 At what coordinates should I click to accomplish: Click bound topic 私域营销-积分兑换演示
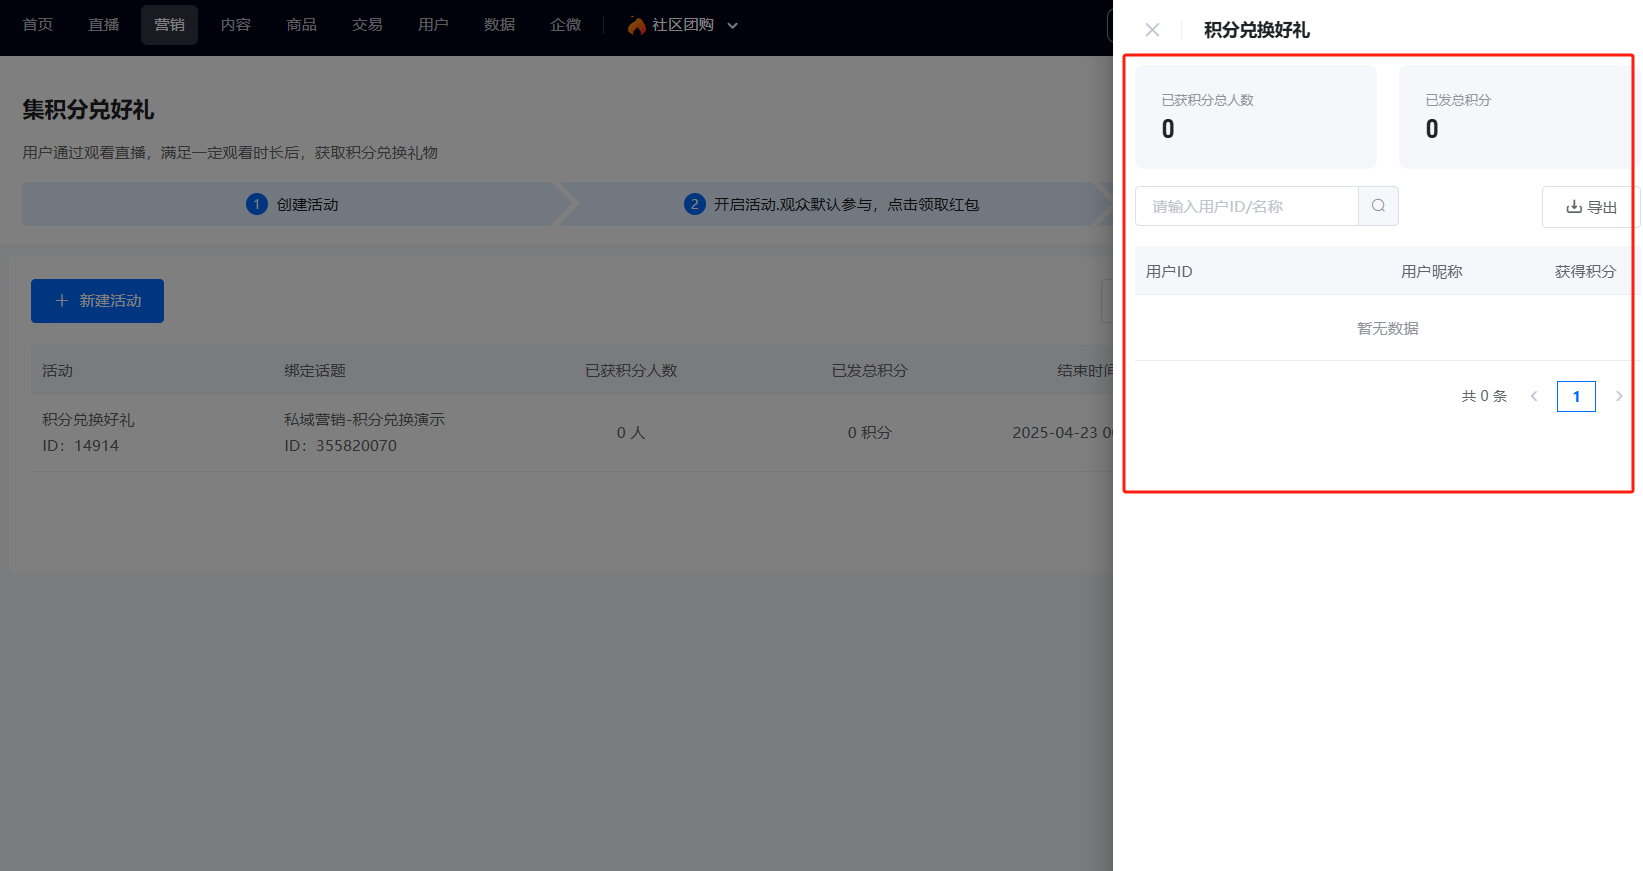pos(364,420)
